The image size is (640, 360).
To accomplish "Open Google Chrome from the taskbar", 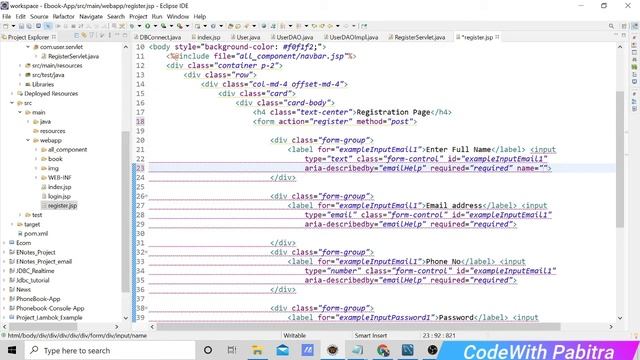I will 383,350.
